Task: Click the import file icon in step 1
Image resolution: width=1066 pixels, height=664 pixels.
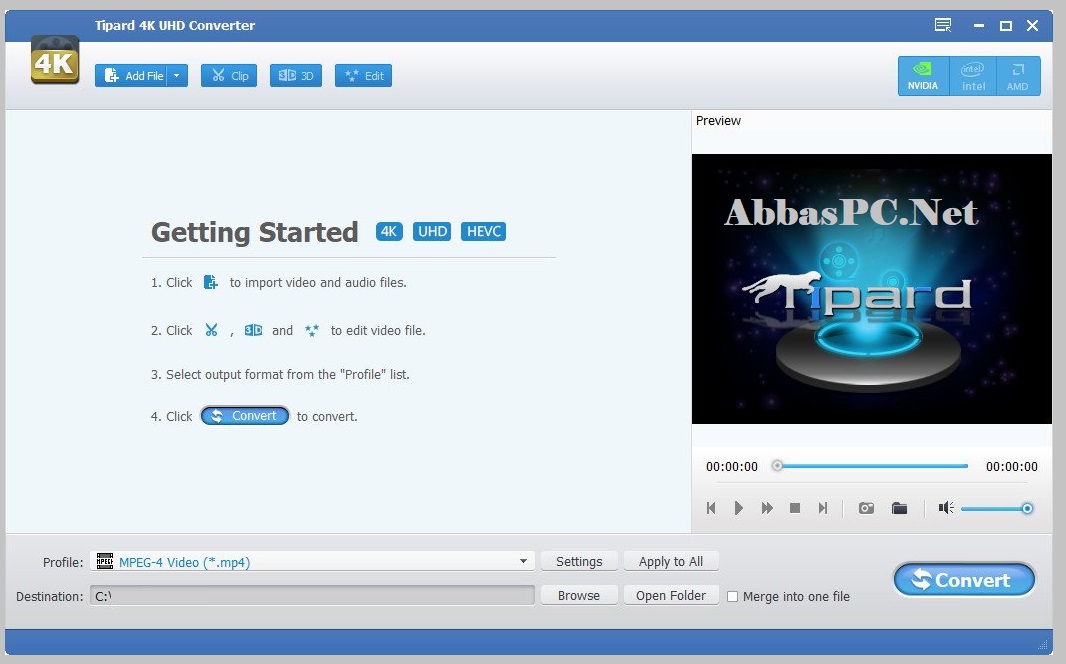Action: tap(211, 282)
